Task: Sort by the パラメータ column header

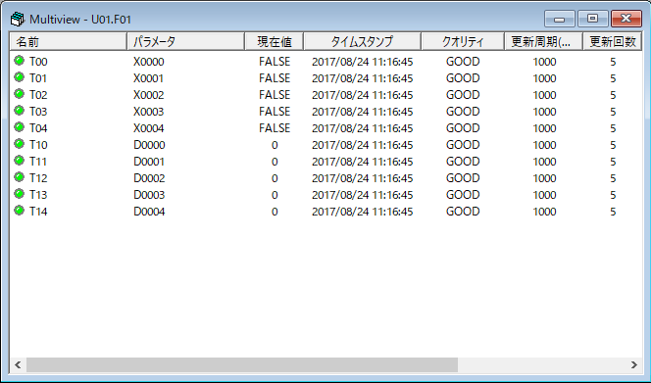Action: 186,42
